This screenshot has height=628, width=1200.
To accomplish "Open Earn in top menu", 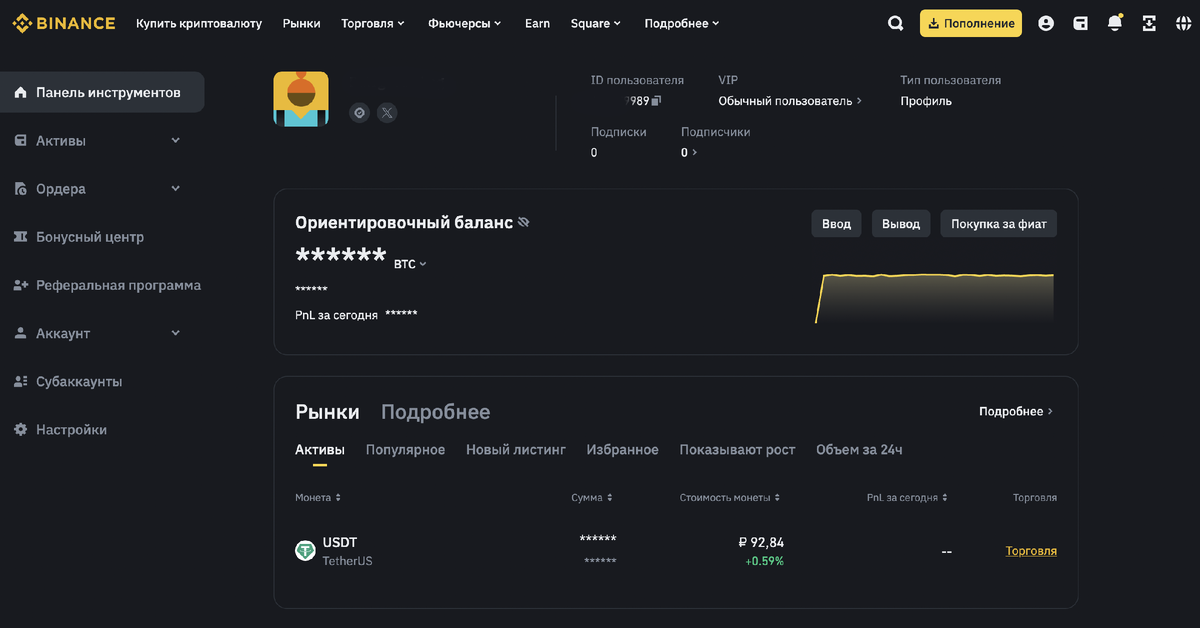I will pyautogui.click(x=537, y=23).
